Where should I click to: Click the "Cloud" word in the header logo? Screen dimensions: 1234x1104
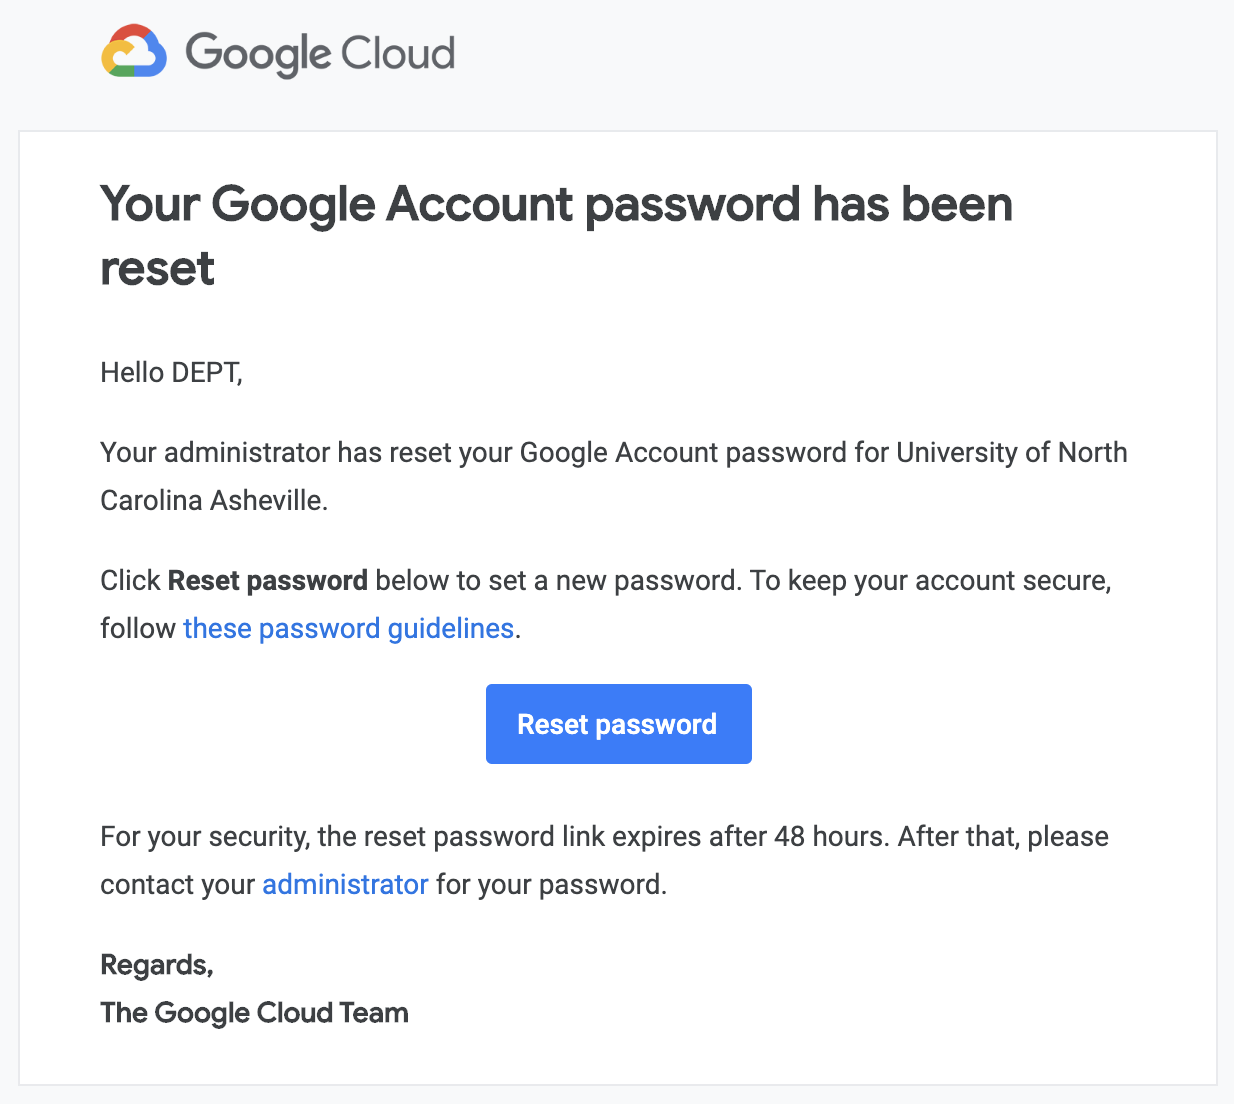coord(398,53)
